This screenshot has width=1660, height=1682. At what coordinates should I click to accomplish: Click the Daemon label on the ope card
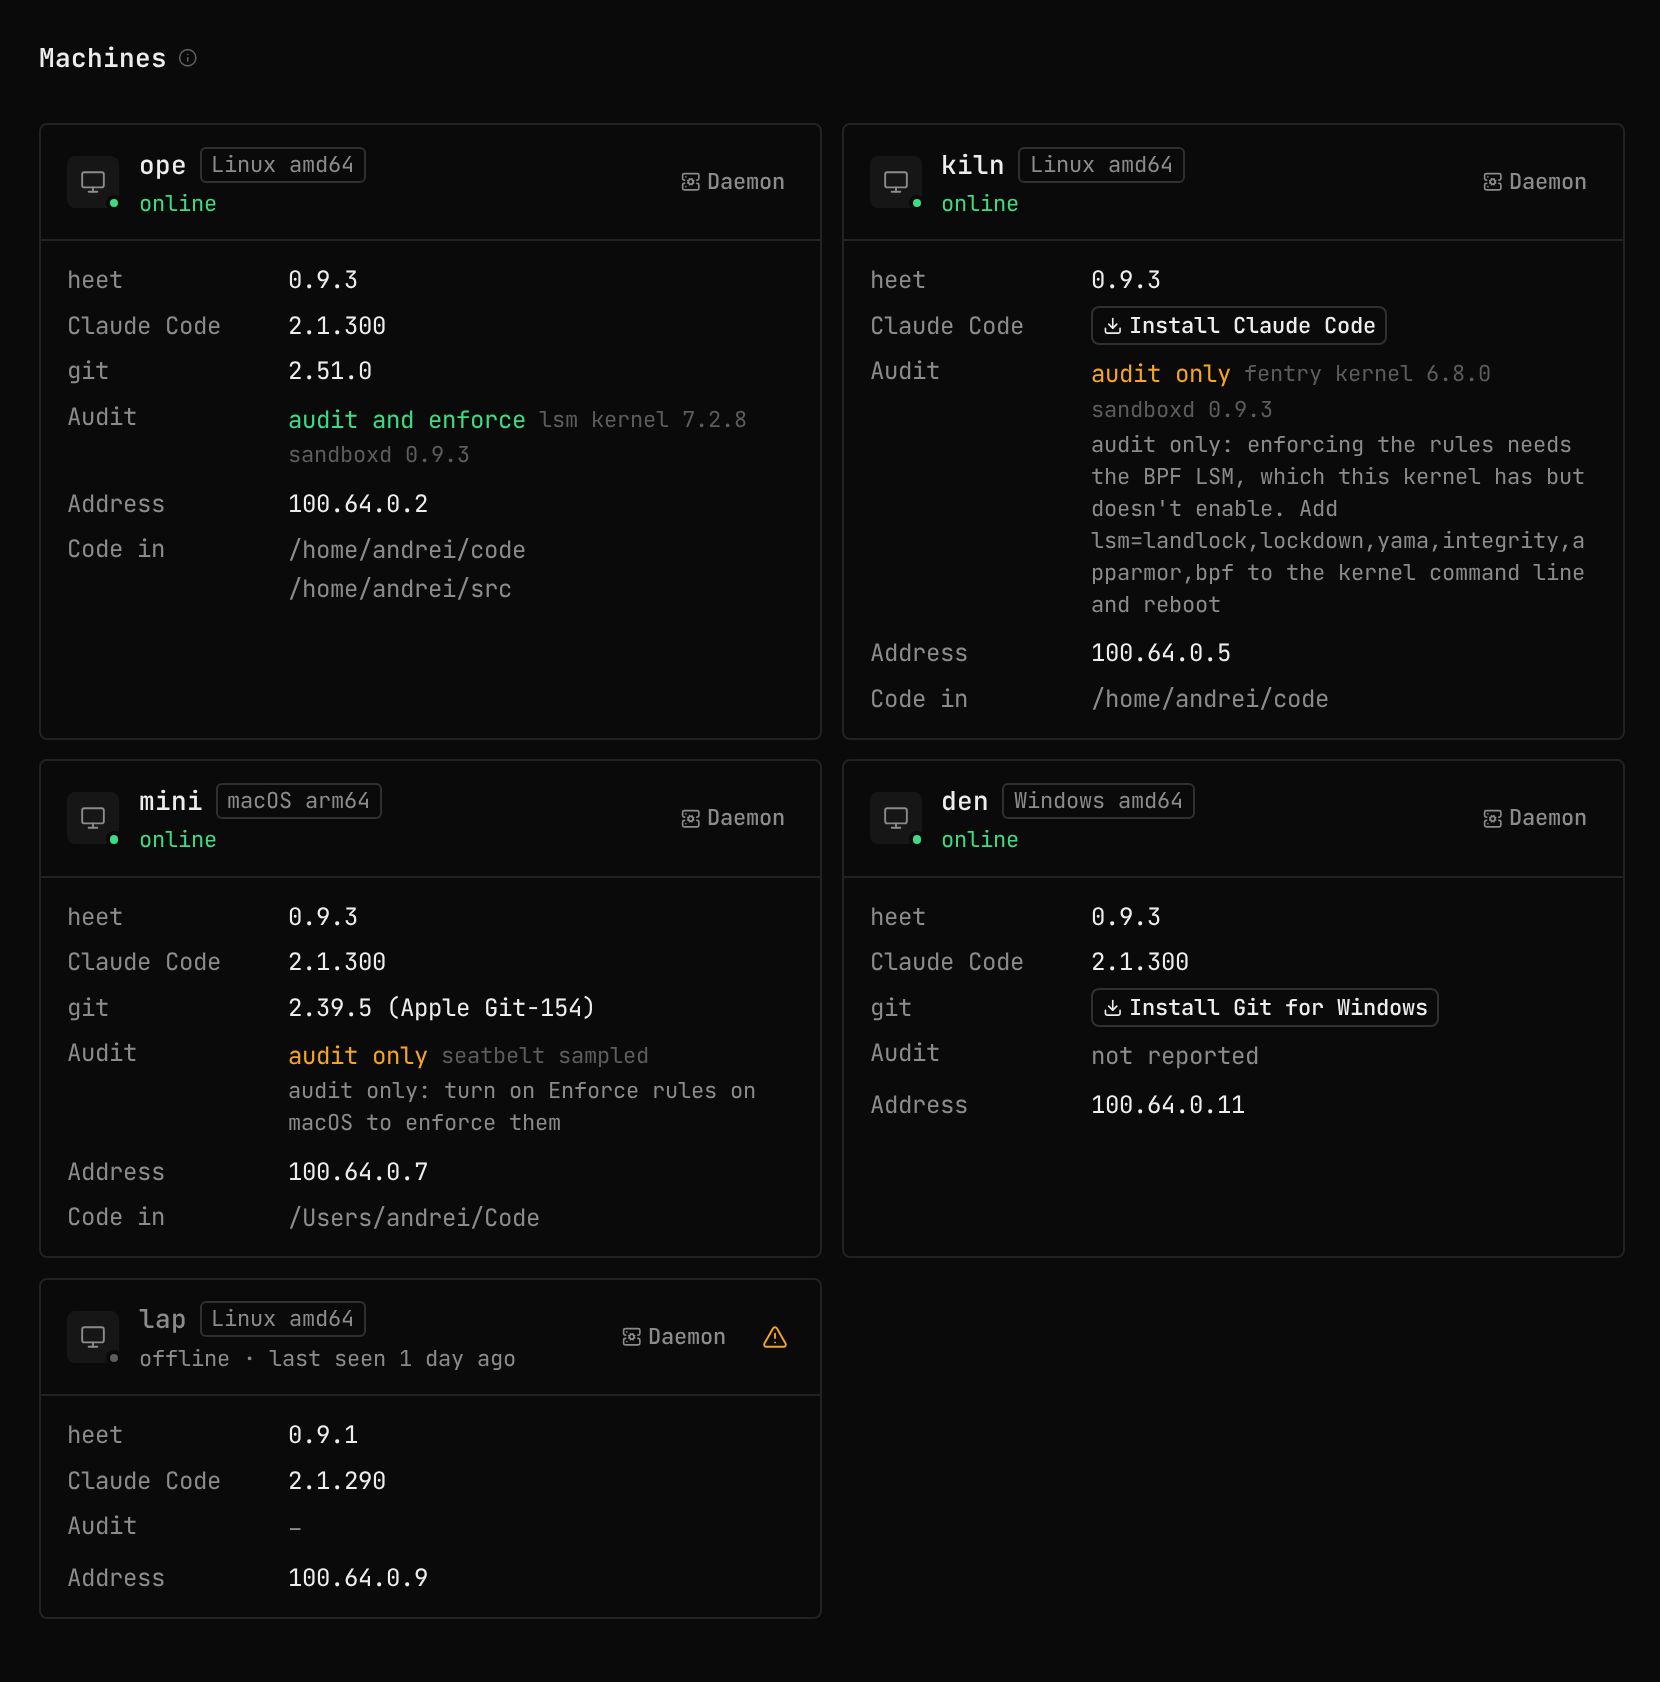pyautogui.click(x=733, y=182)
